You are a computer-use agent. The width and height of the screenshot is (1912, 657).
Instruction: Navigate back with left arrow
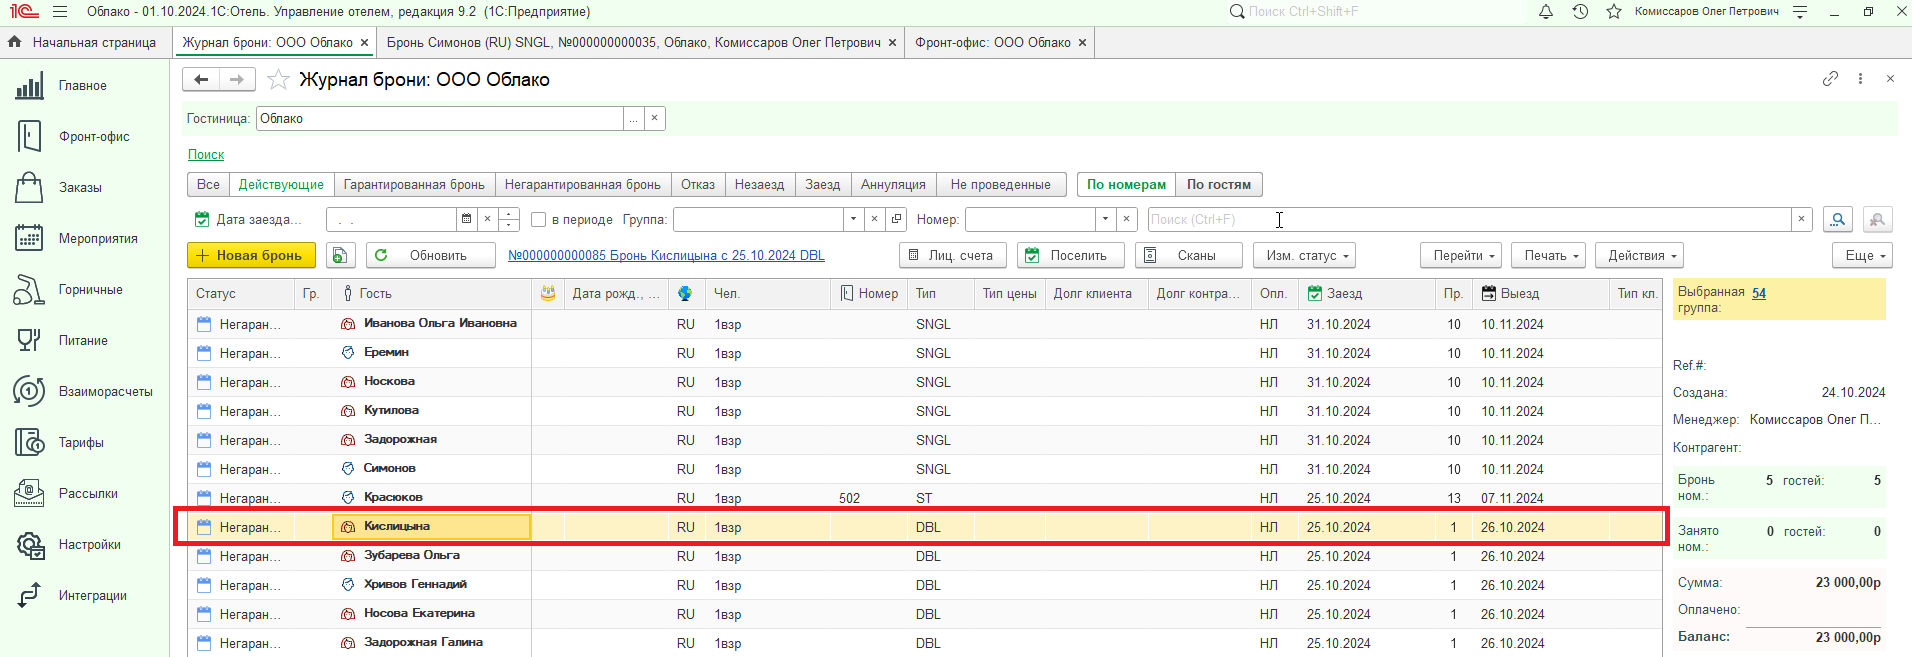click(x=201, y=79)
